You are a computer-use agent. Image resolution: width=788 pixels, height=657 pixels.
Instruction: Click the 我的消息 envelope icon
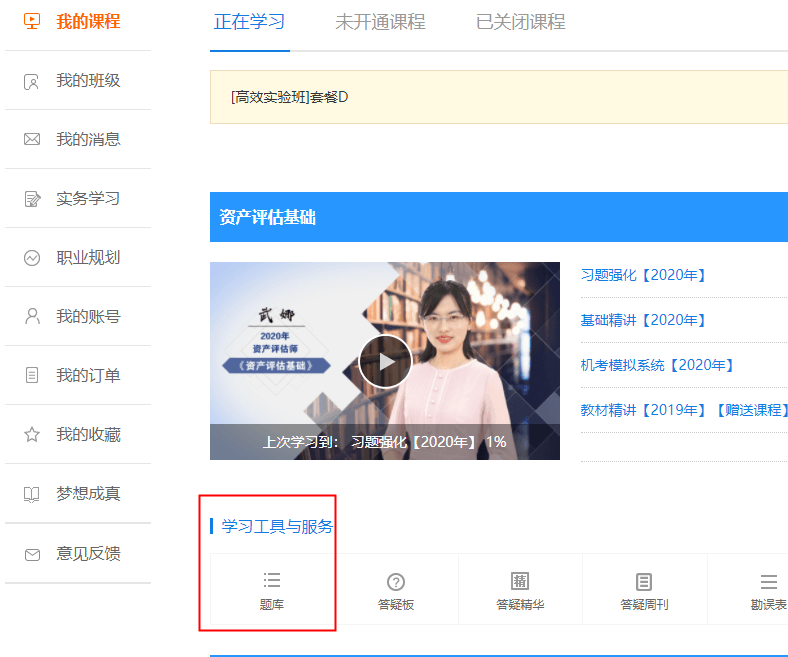(x=32, y=140)
